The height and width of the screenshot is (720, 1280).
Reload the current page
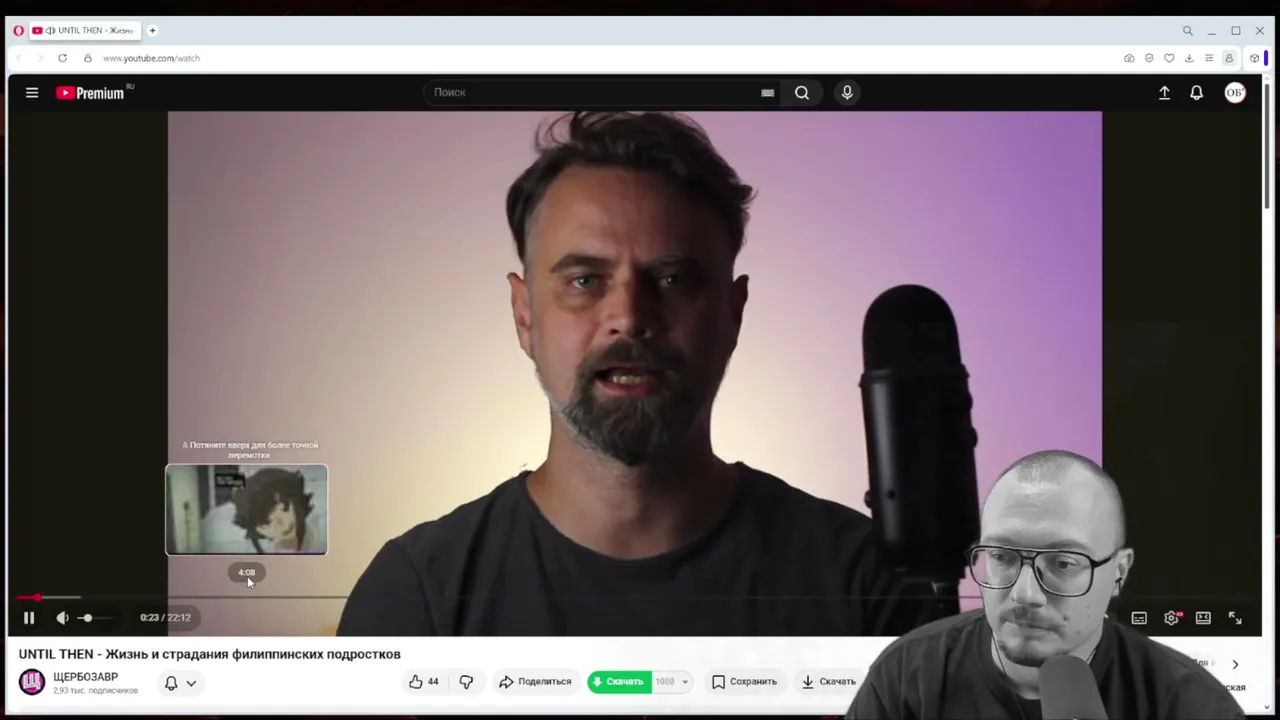[62, 58]
